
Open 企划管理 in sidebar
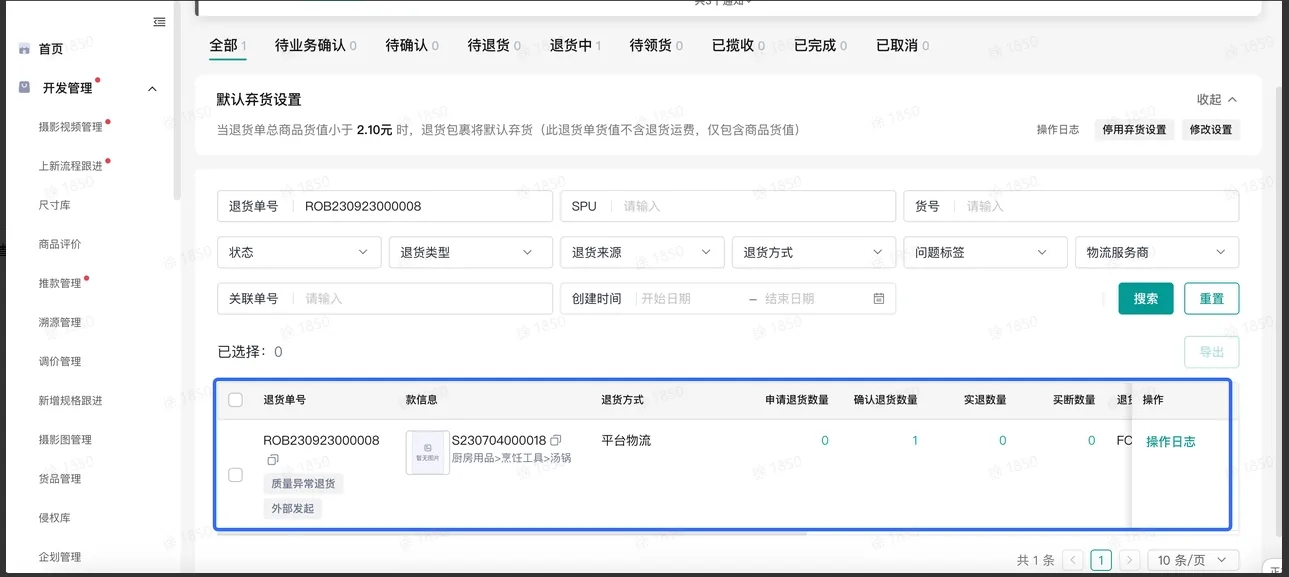pyautogui.click(x=60, y=556)
